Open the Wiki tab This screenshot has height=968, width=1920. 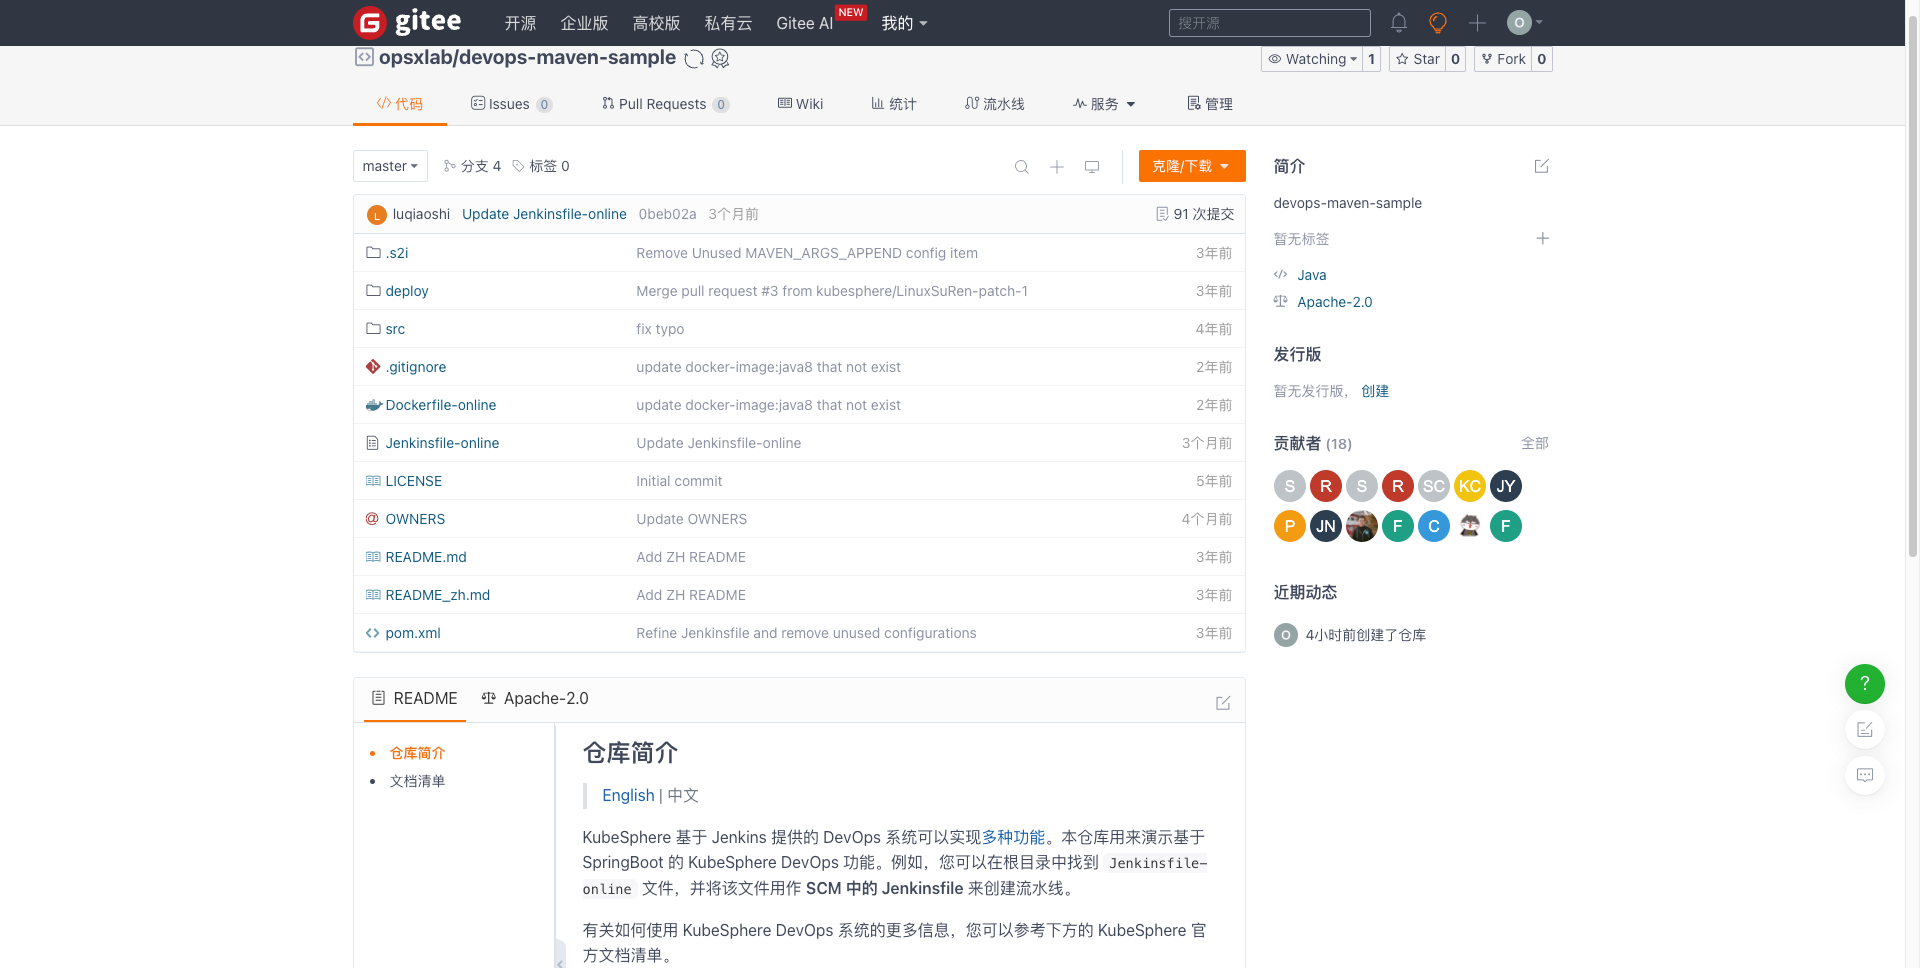[x=800, y=104]
